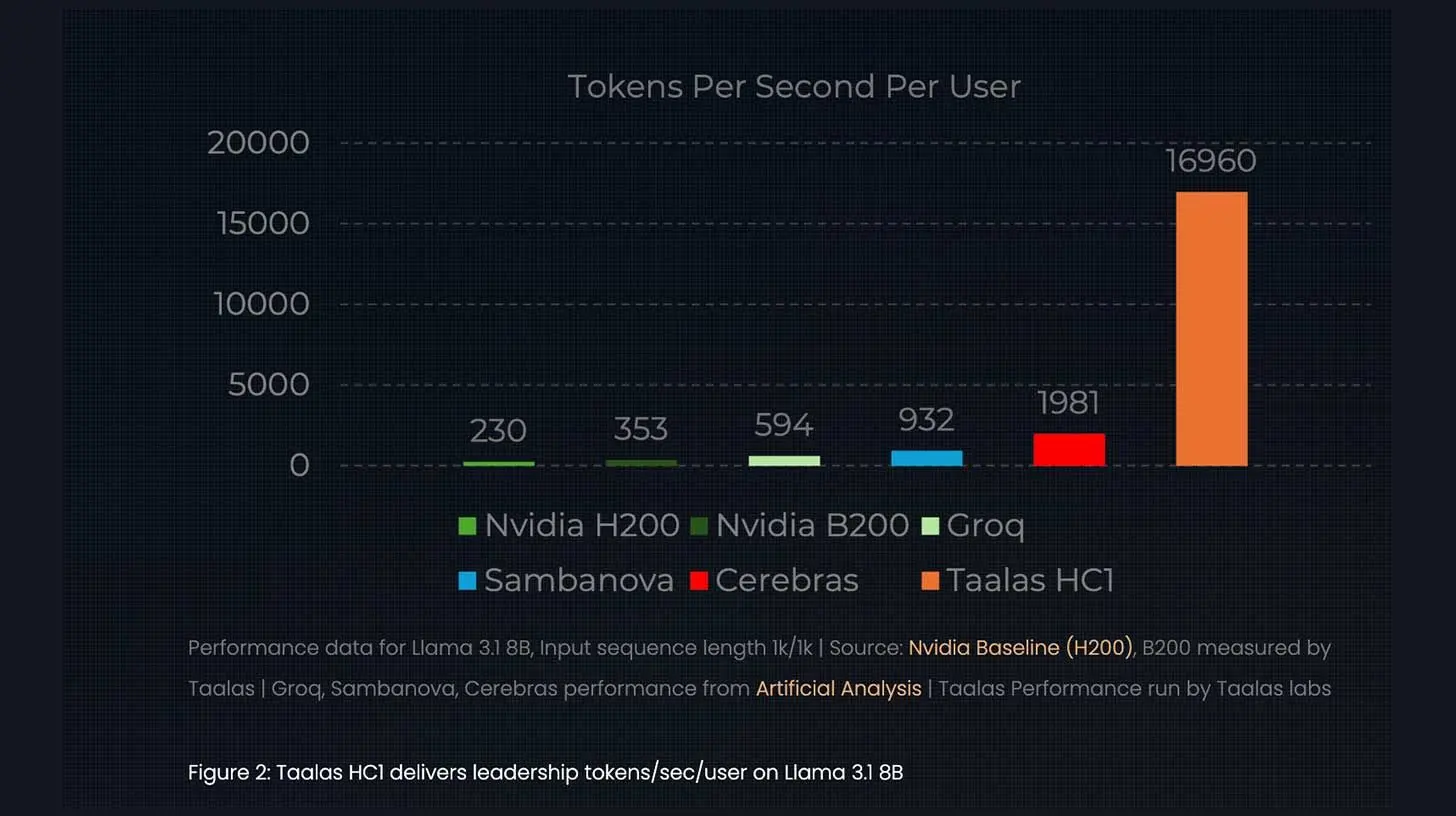Click the tall orange Taalas HC1 bar
Viewport: 1456px width, 816px height.
[x=1211, y=328]
